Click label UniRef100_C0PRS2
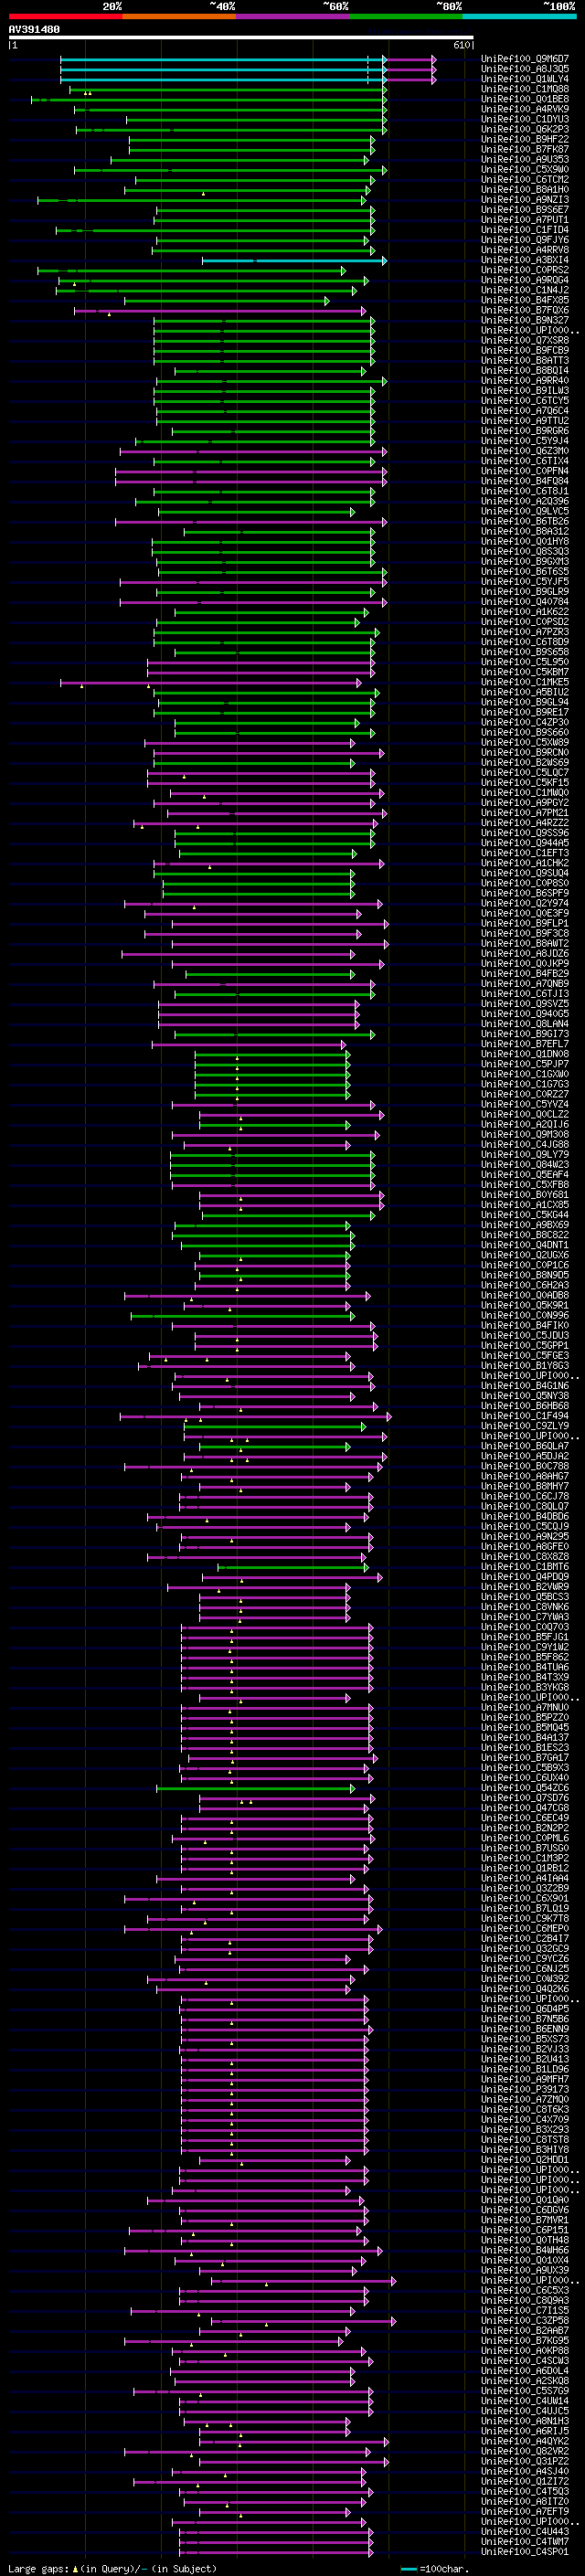This screenshot has height=2576, width=585. point(525,270)
